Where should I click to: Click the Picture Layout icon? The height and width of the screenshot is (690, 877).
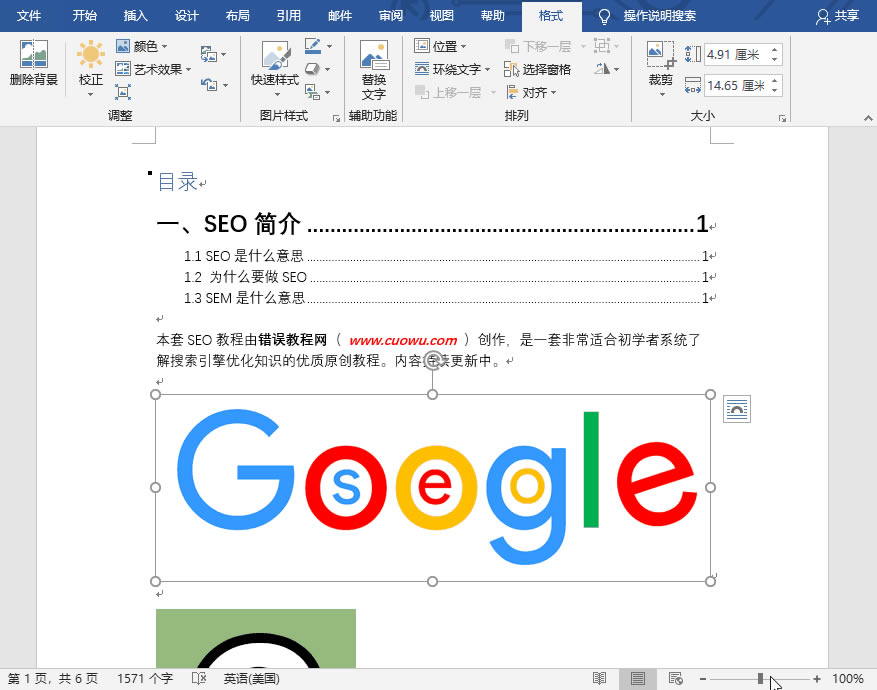point(312,92)
